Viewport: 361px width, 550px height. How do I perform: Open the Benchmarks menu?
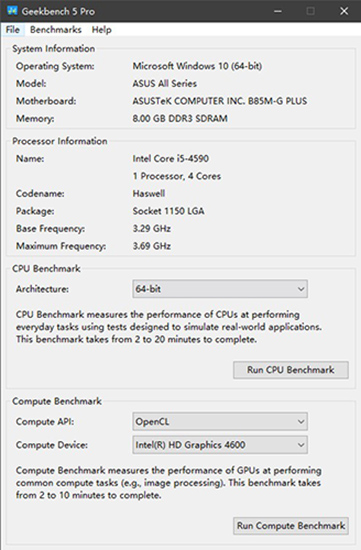coord(56,30)
